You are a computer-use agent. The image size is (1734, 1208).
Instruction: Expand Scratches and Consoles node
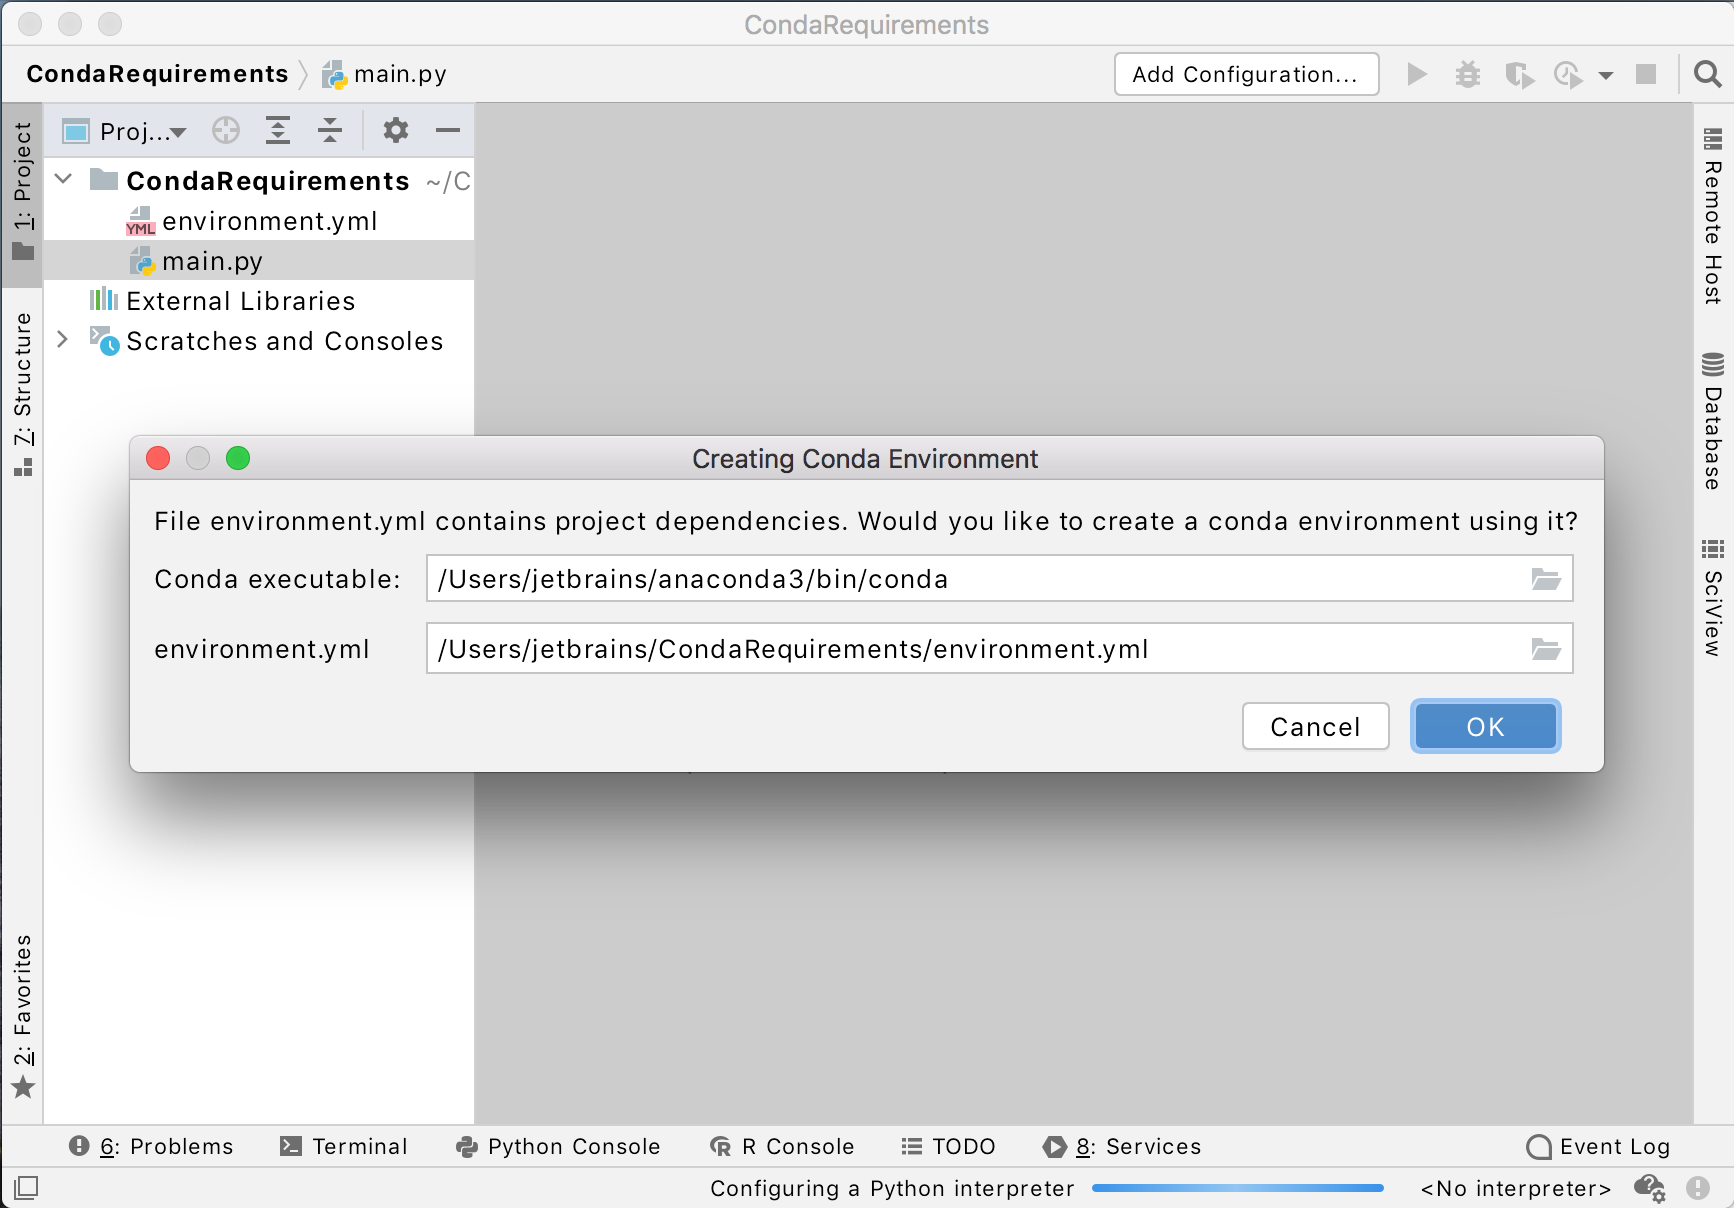click(63, 340)
